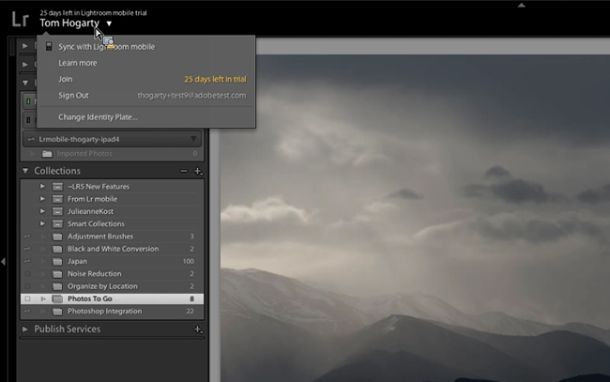Select the Photoshop Integration collection name
Viewport: 610px width, 382px height.
pyautogui.click(x=105, y=311)
